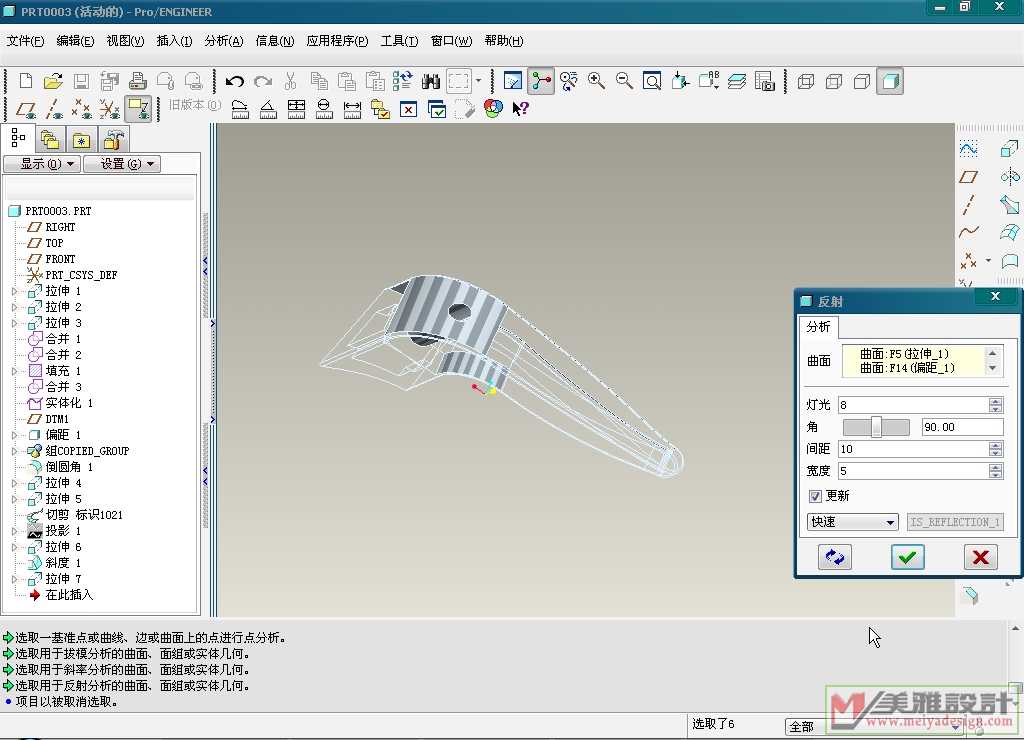The image size is (1024, 740).
Task: Open the 设置 dropdown in model tree
Action: [122, 164]
